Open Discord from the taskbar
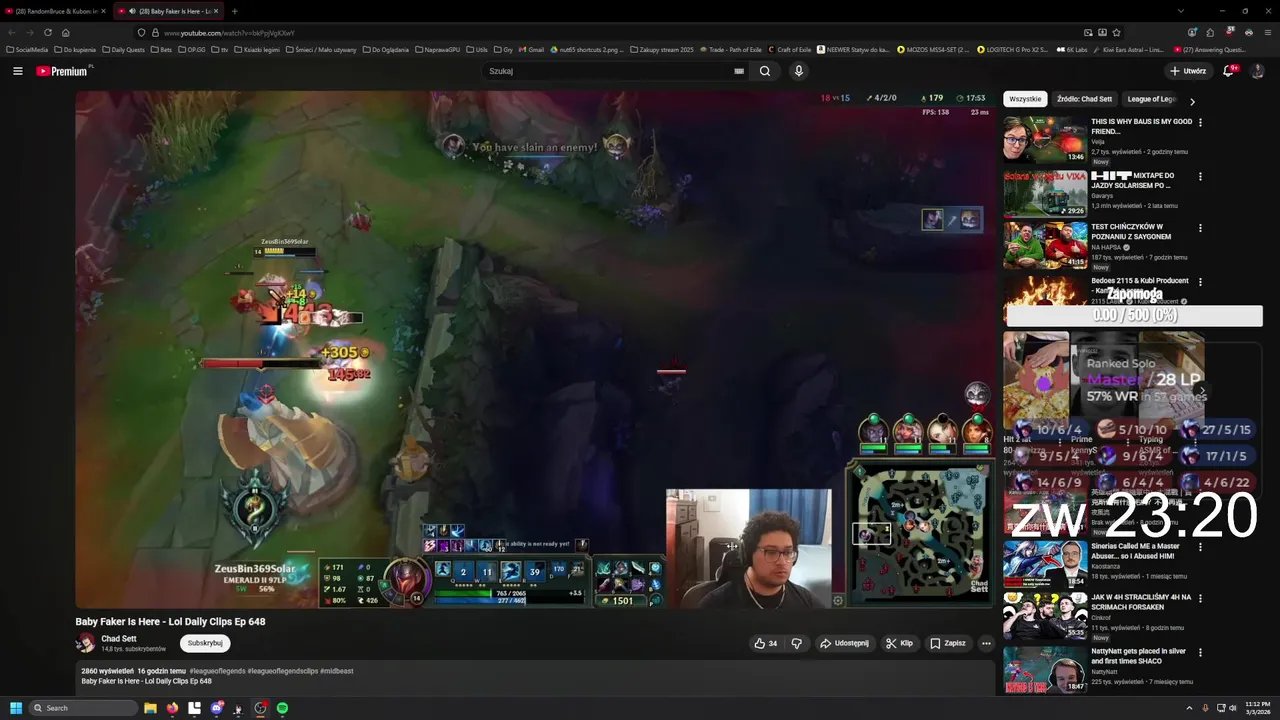The width and height of the screenshot is (1280, 720). pyautogui.click(x=216, y=708)
